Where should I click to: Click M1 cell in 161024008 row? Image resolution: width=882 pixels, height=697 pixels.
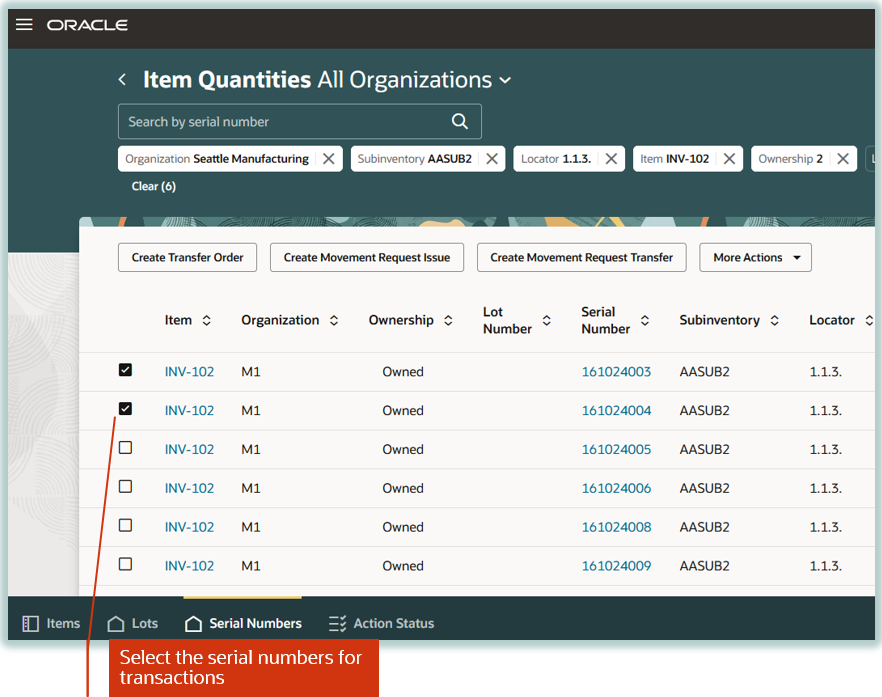click(x=251, y=527)
